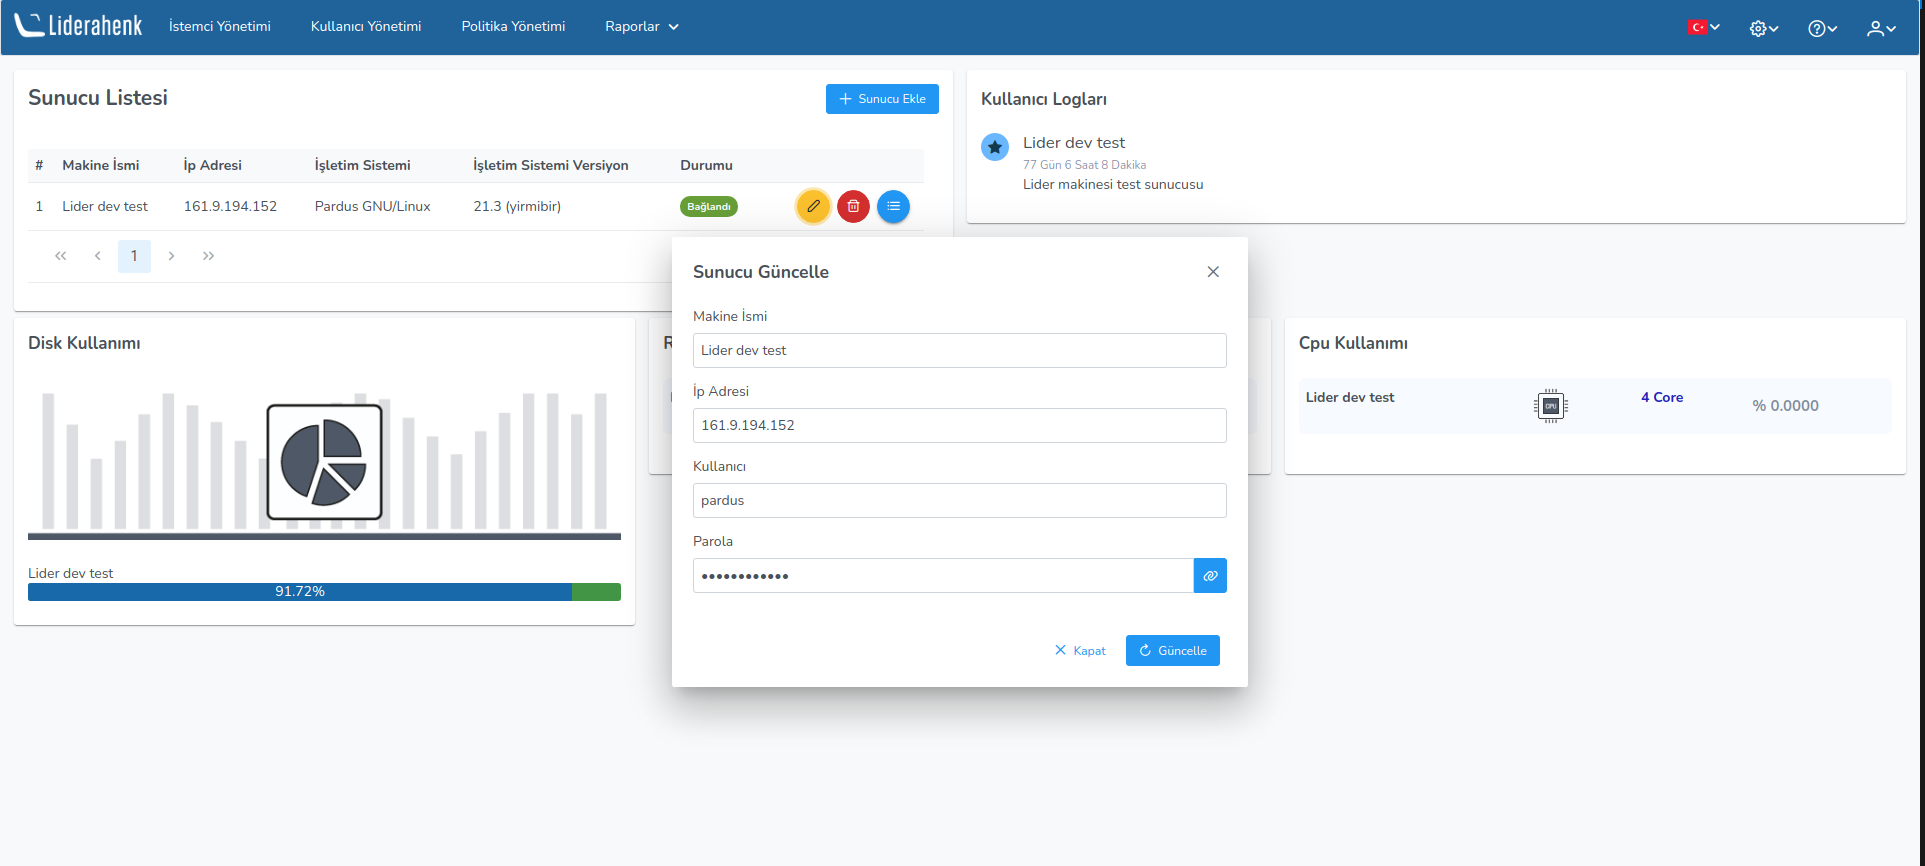The width and height of the screenshot is (1925, 866).
Task: Open the settings gear dropdown
Action: point(1764,28)
